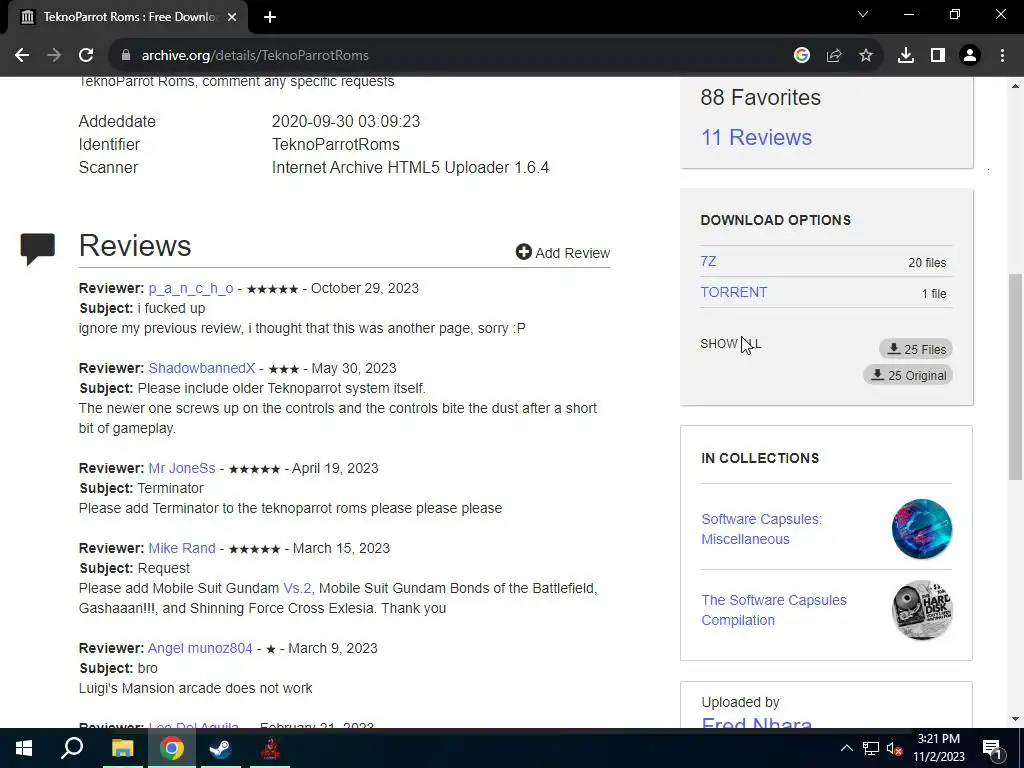1024x768 pixels.
Task: Click the '20 files' count text
Action: click(927, 263)
